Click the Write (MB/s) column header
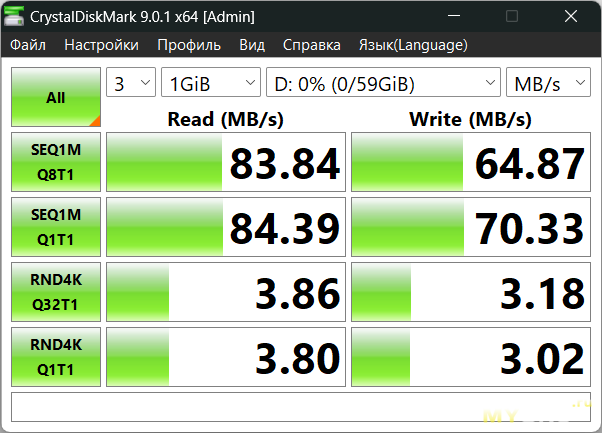 [470, 119]
